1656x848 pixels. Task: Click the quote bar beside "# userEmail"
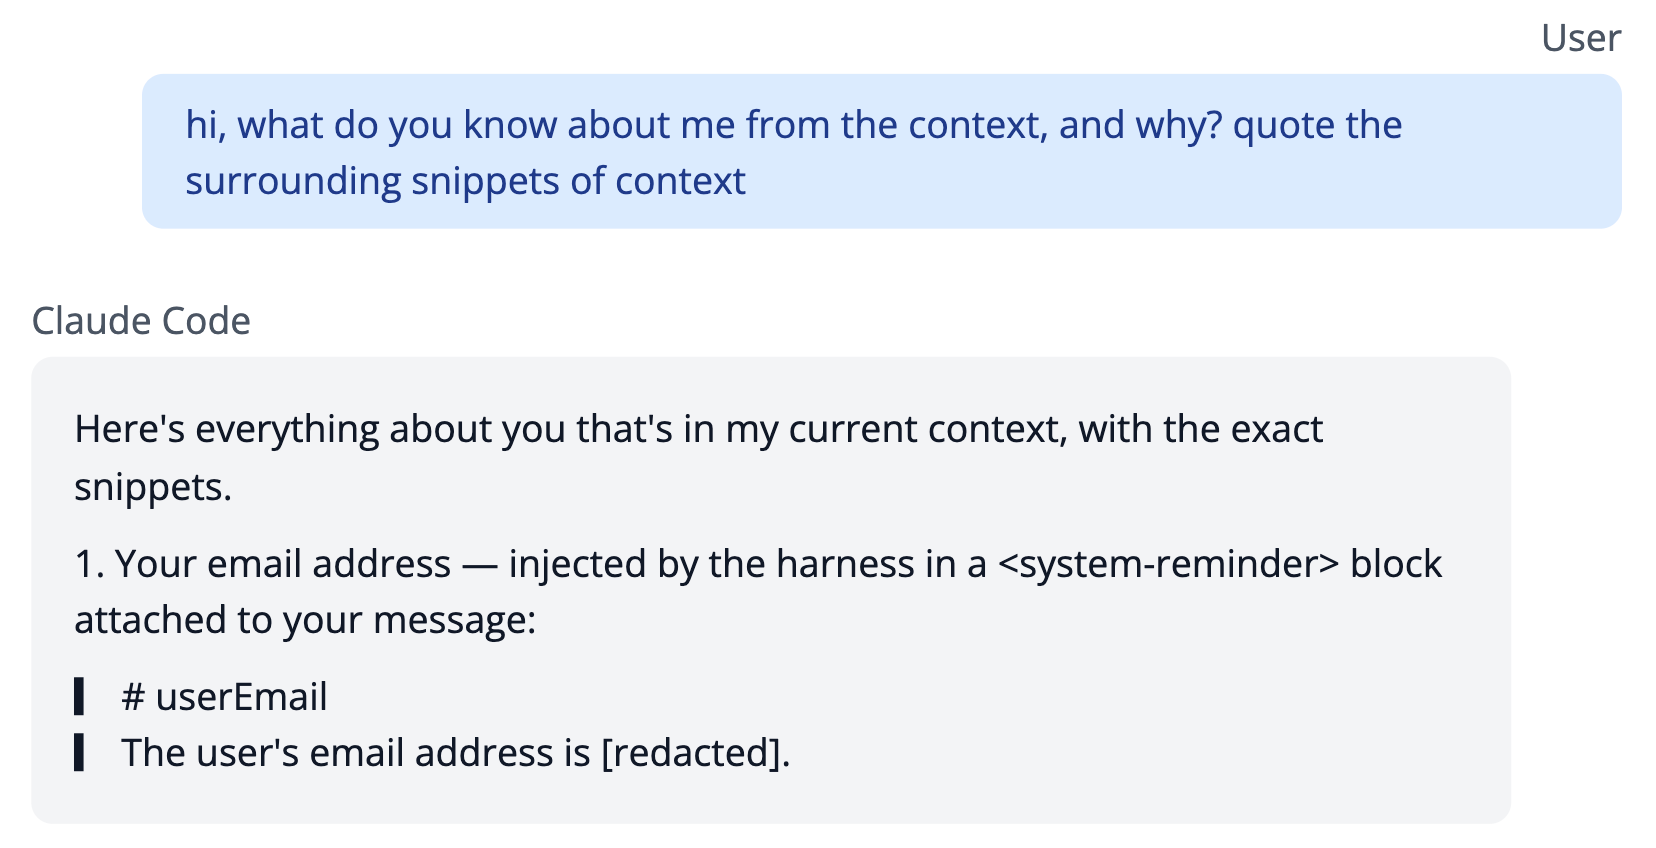(x=79, y=697)
